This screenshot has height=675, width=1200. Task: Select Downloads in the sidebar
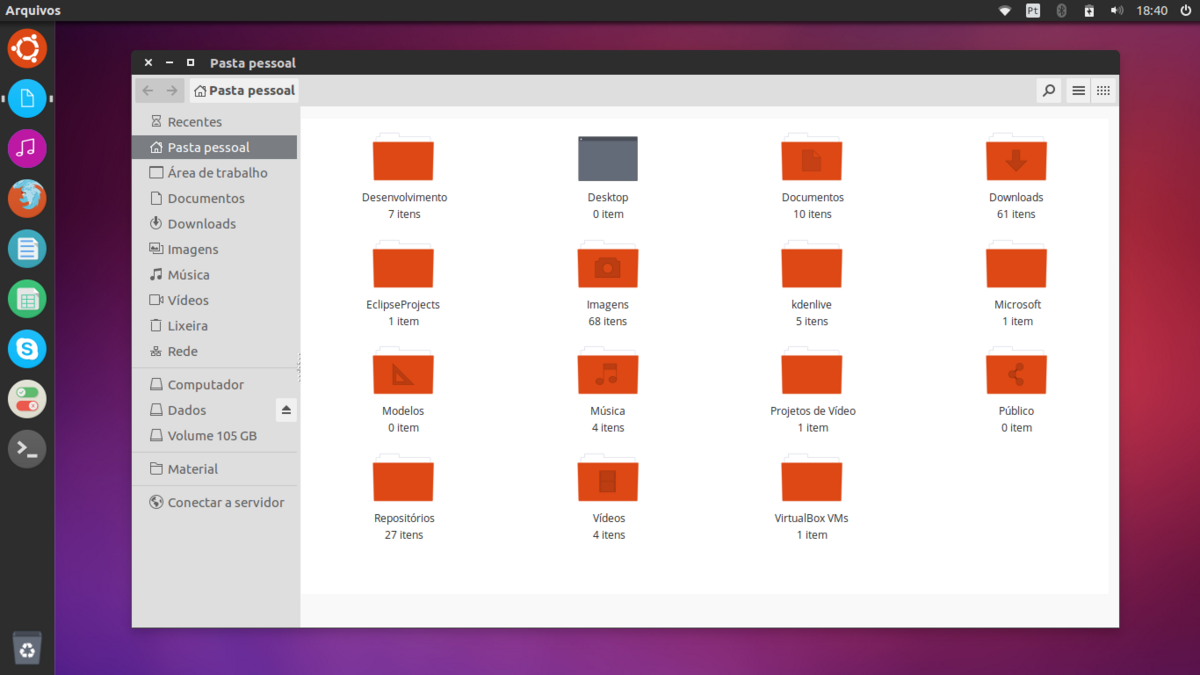(x=214, y=223)
